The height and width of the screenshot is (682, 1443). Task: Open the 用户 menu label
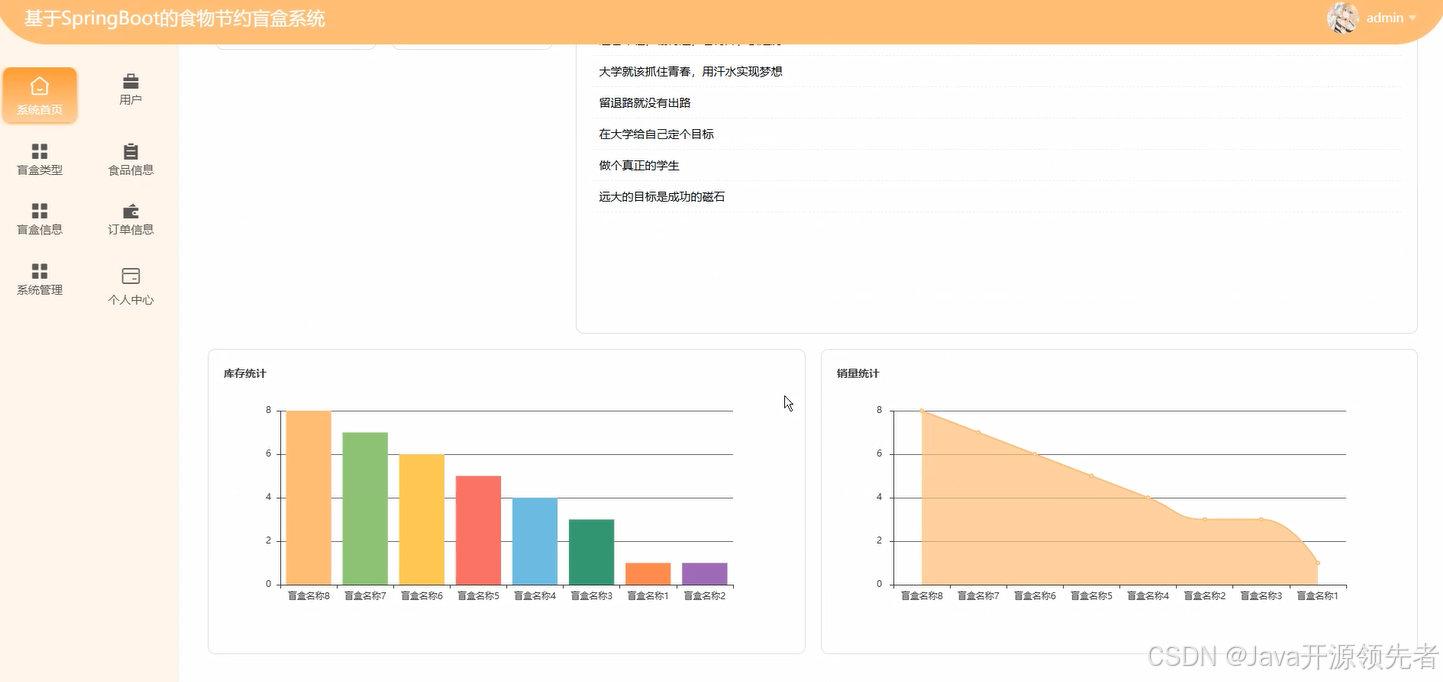tap(131, 100)
